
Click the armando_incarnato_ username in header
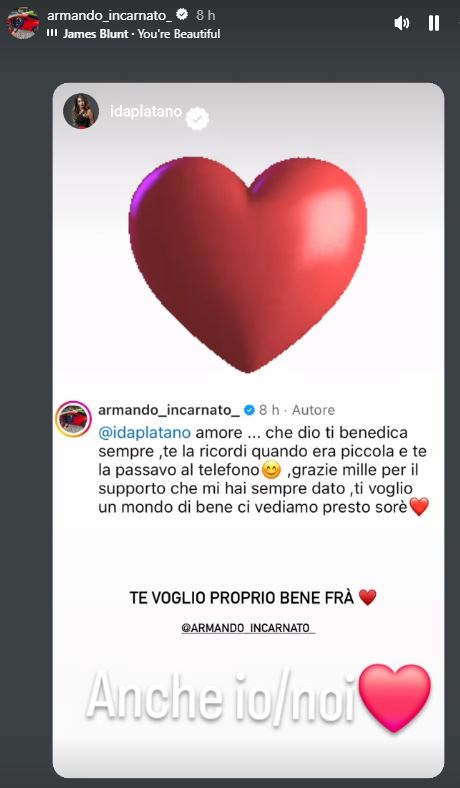110,16
